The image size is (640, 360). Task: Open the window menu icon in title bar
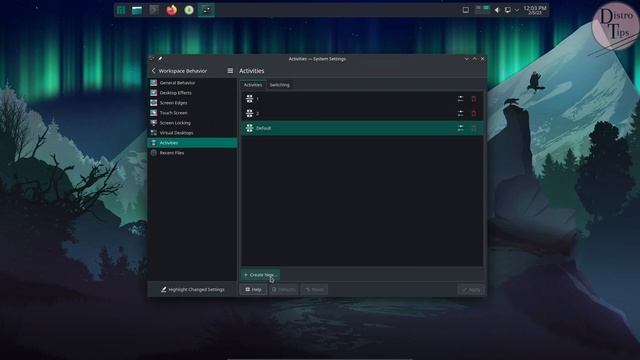tap(152, 59)
